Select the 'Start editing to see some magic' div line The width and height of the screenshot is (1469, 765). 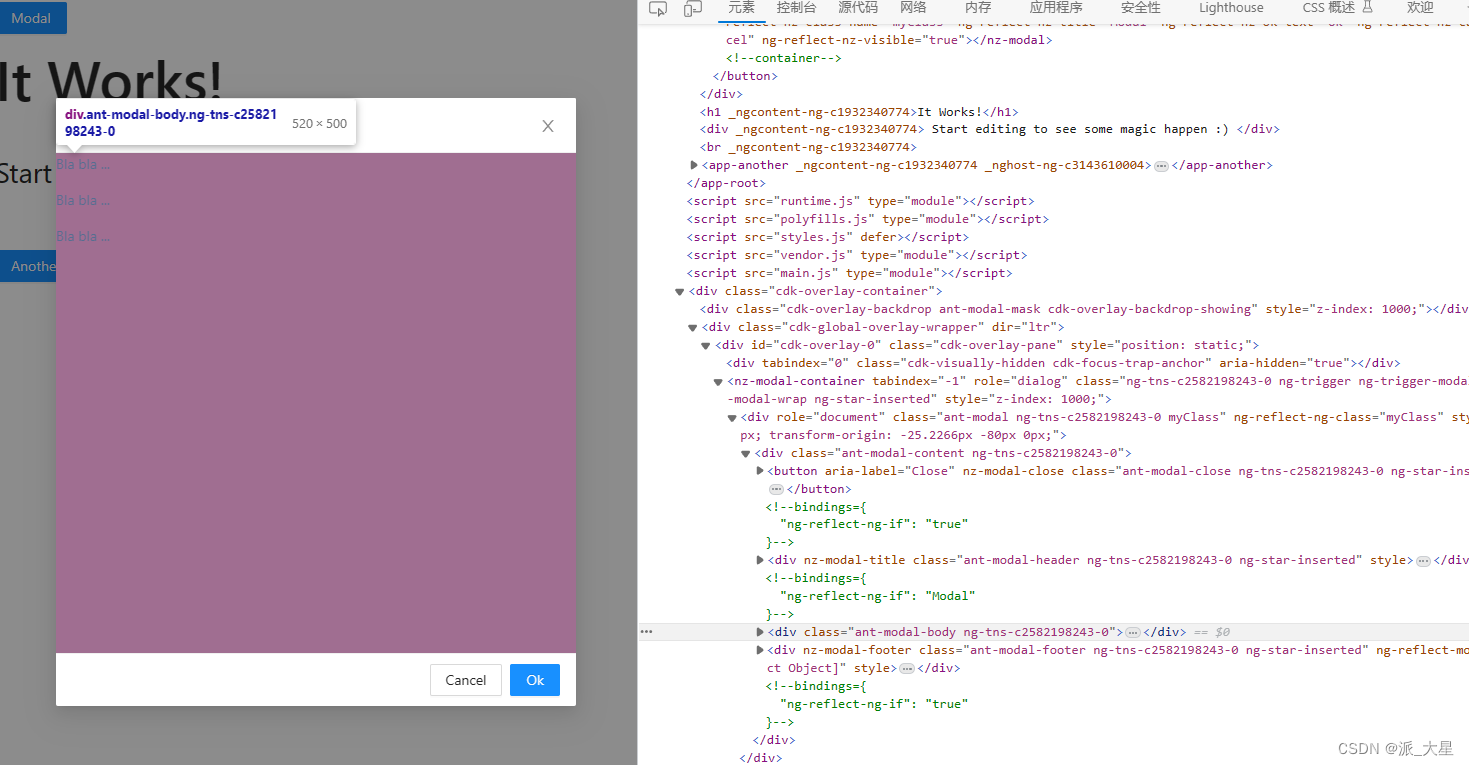pos(990,129)
